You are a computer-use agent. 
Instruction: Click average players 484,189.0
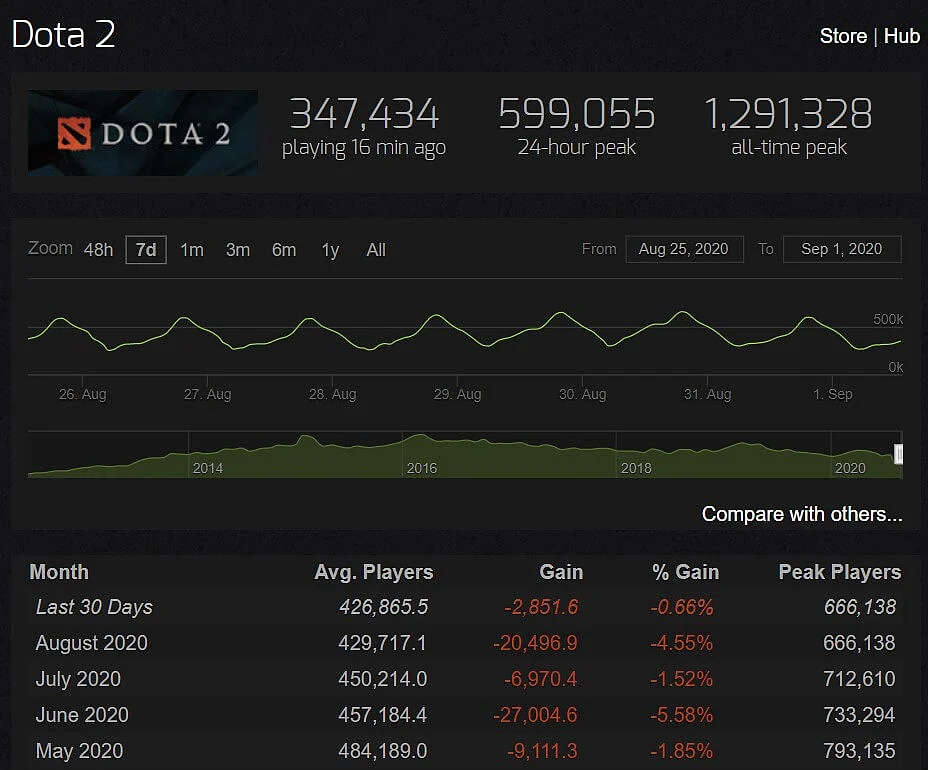click(x=382, y=751)
